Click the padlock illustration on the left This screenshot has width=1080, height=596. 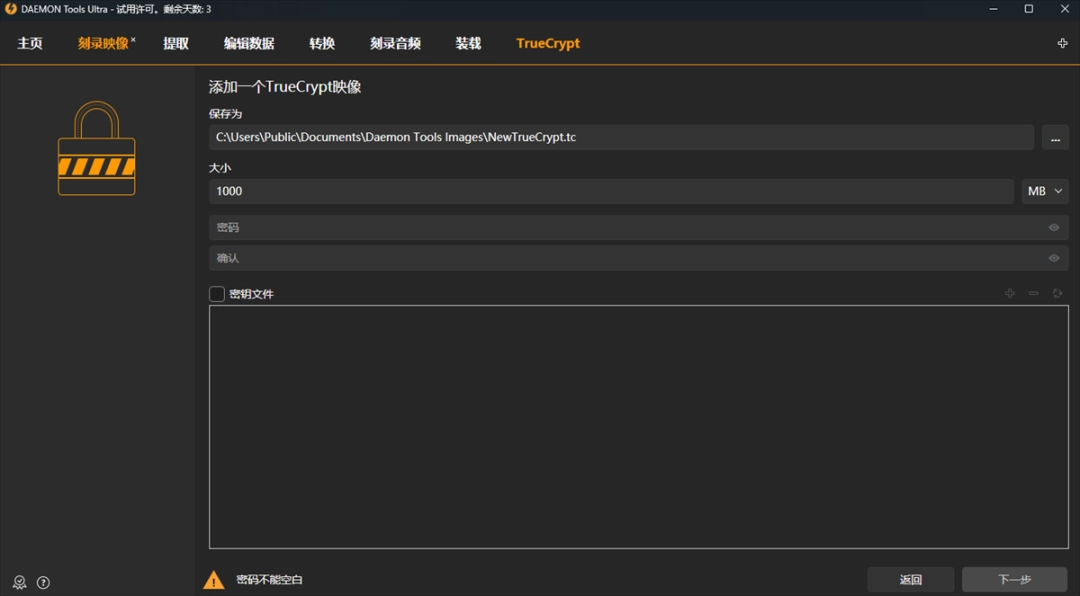tap(96, 148)
